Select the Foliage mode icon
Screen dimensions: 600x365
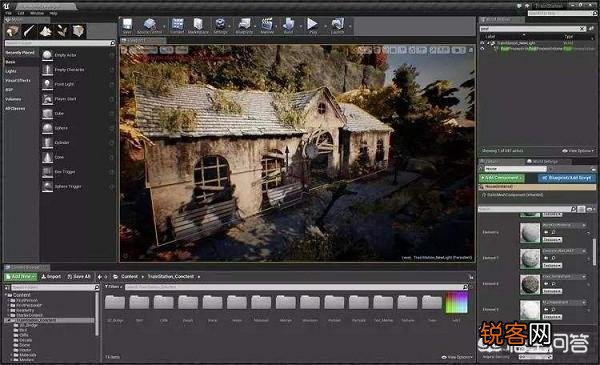(62, 31)
